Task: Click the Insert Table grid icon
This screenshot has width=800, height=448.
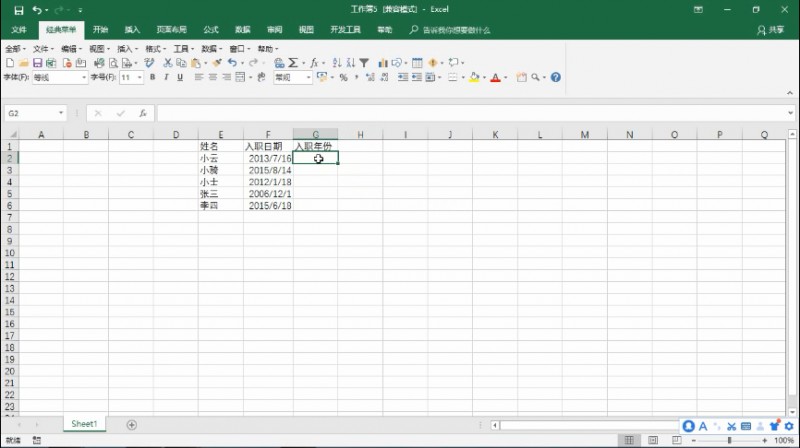Action: pyautogui.click(x=417, y=63)
